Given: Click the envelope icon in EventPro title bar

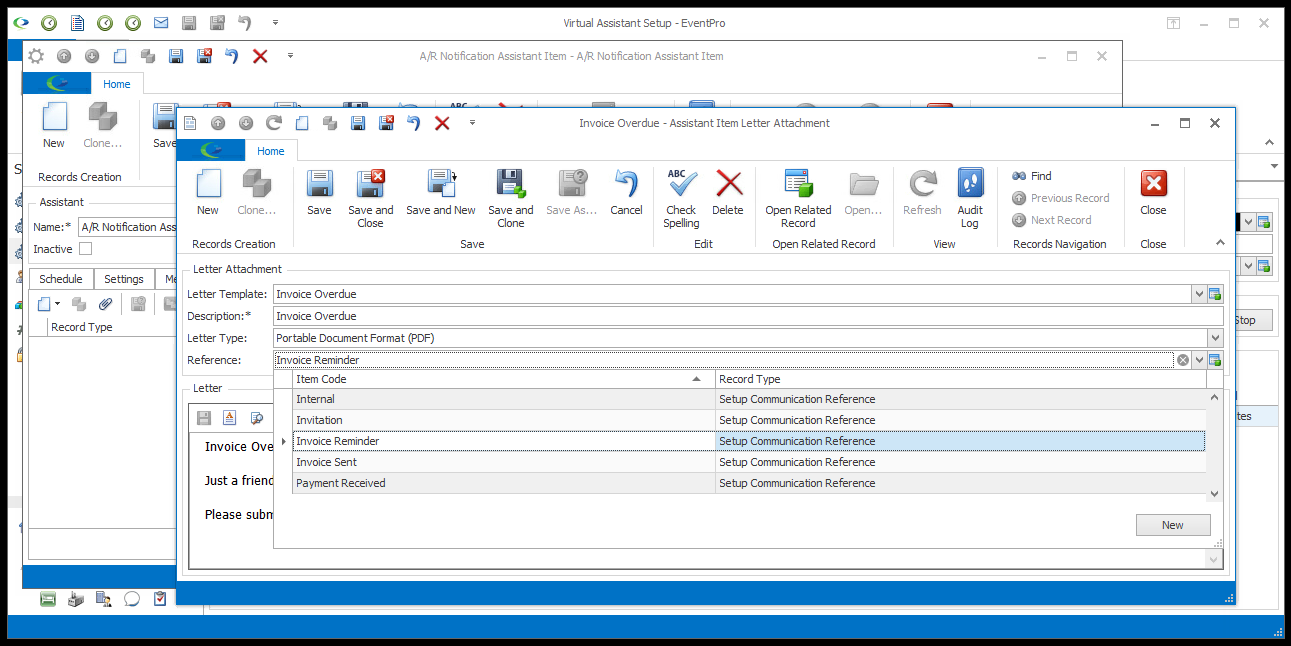Looking at the screenshot, I should pyautogui.click(x=161, y=22).
